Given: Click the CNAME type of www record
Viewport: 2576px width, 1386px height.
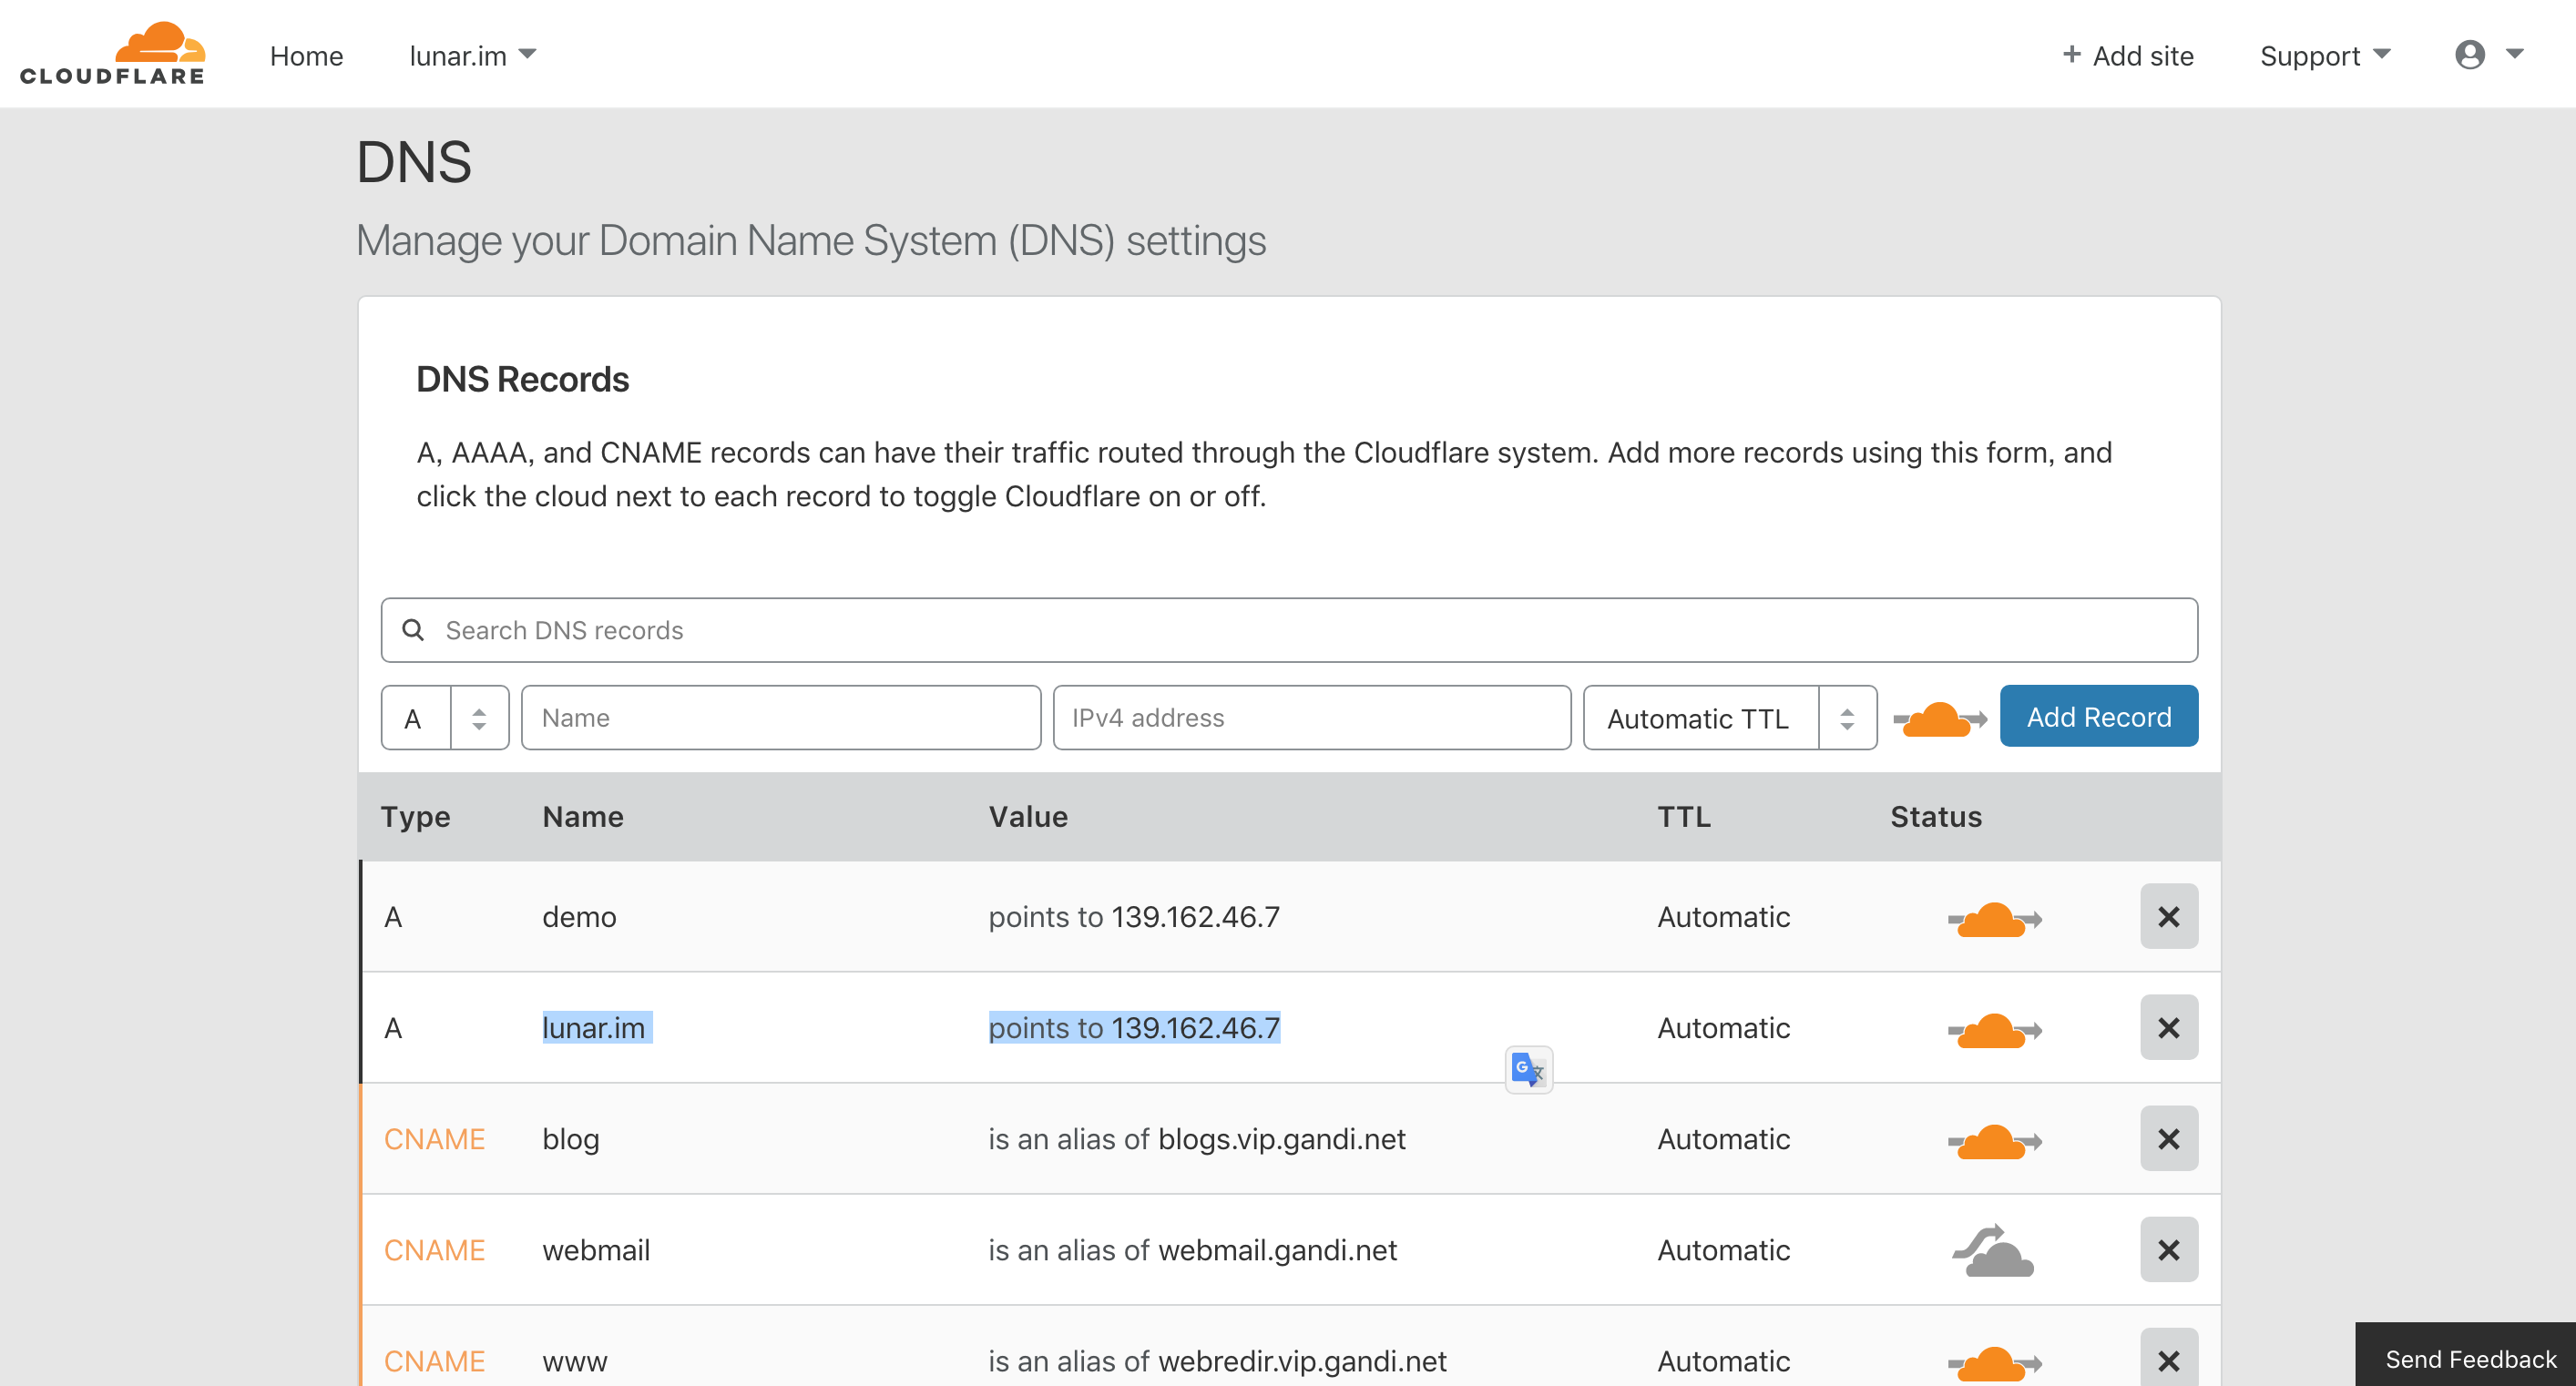Looking at the screenshot, I should point(434,1361).
